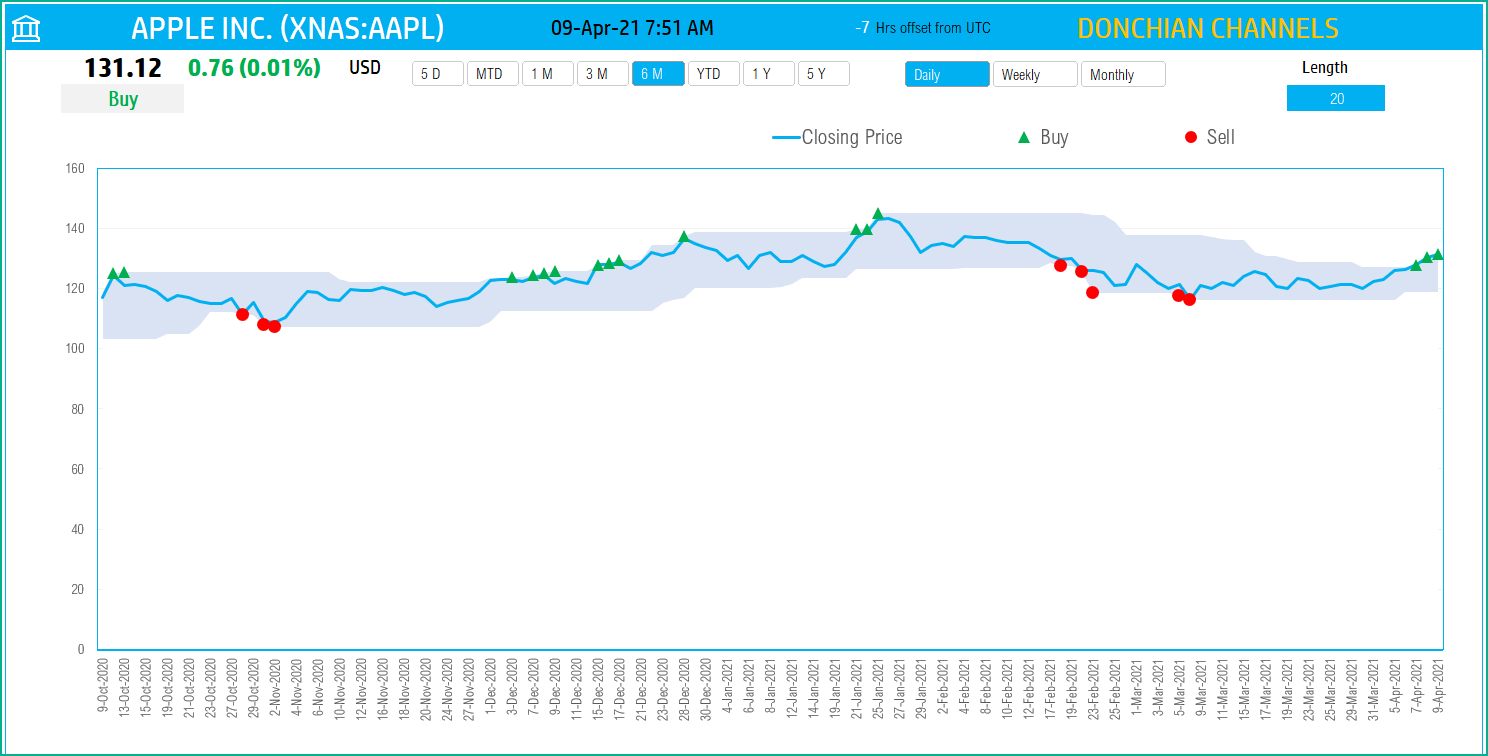Click the red Sell legend circle
The image size is (1488, 756).
pyautogui.click(x=1190, y=137)
